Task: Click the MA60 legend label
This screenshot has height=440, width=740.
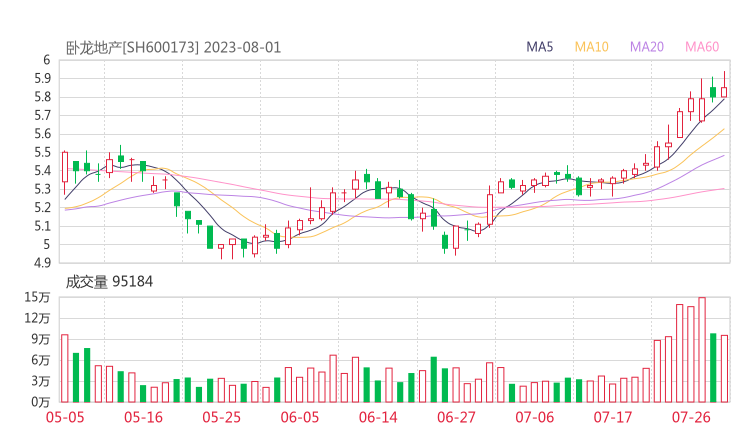Action: 702,47
